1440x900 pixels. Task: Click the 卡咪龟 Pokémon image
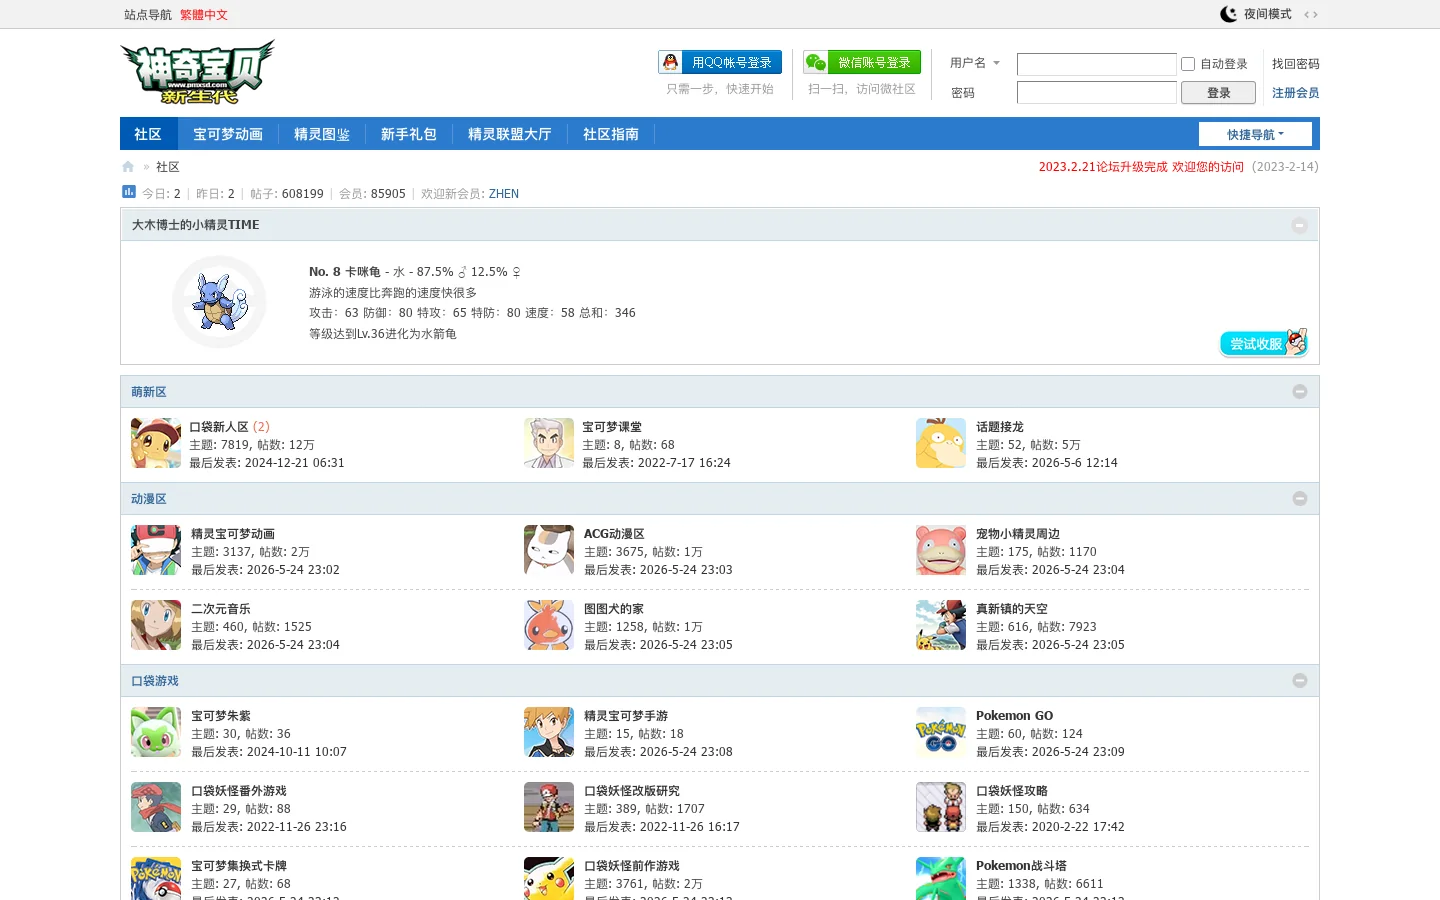click(219, 302)
